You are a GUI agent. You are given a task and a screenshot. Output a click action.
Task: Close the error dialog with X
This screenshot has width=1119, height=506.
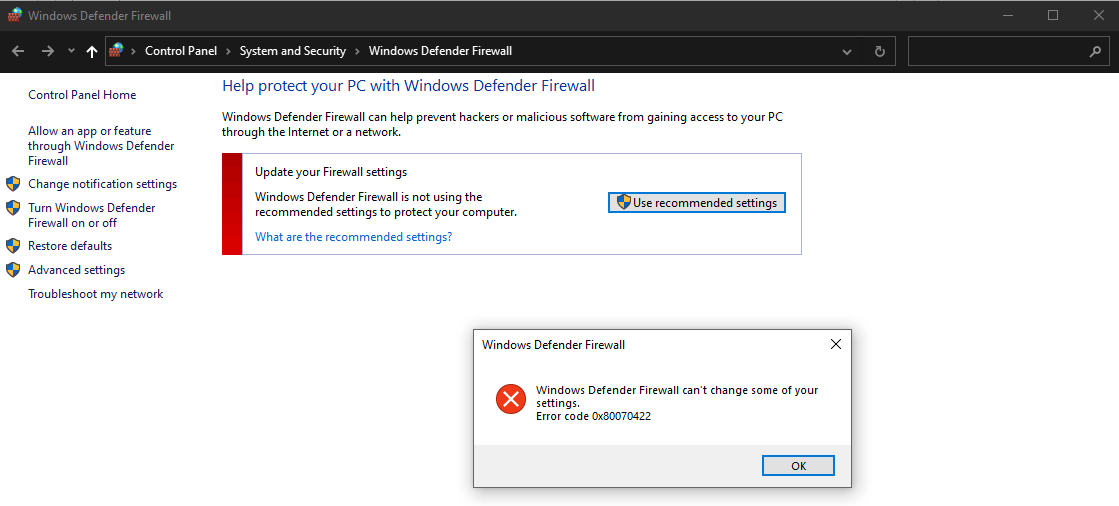point(836,344)
